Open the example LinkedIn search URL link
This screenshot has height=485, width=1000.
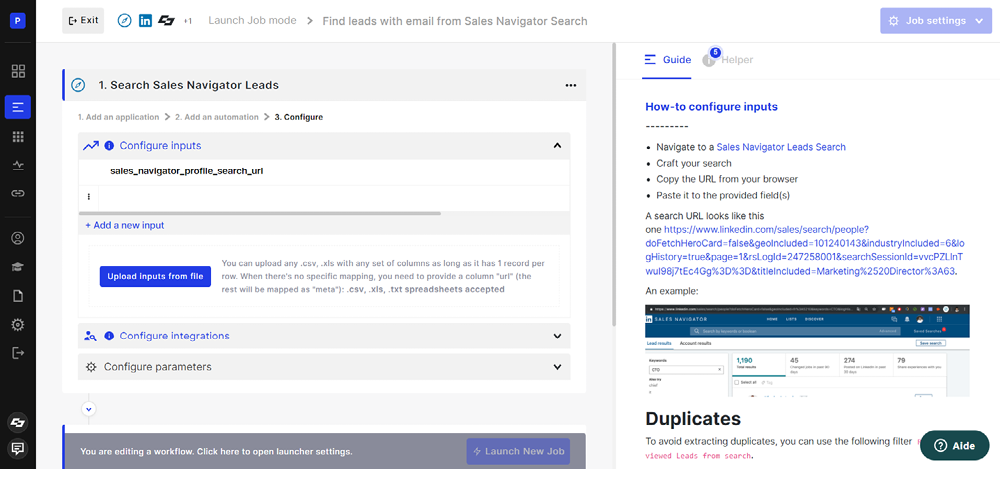[x=805, y=250]
